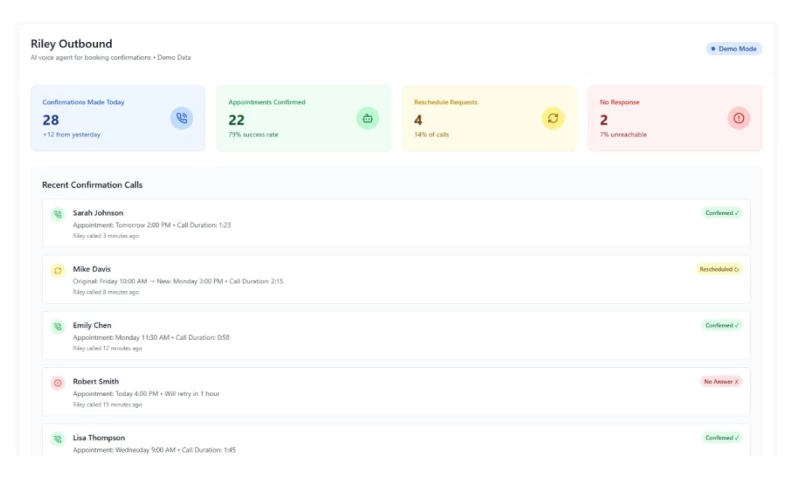Screen dimensions: 800x480
Task: Click the Demo Mode badge
Action: [x=734, y=48]
